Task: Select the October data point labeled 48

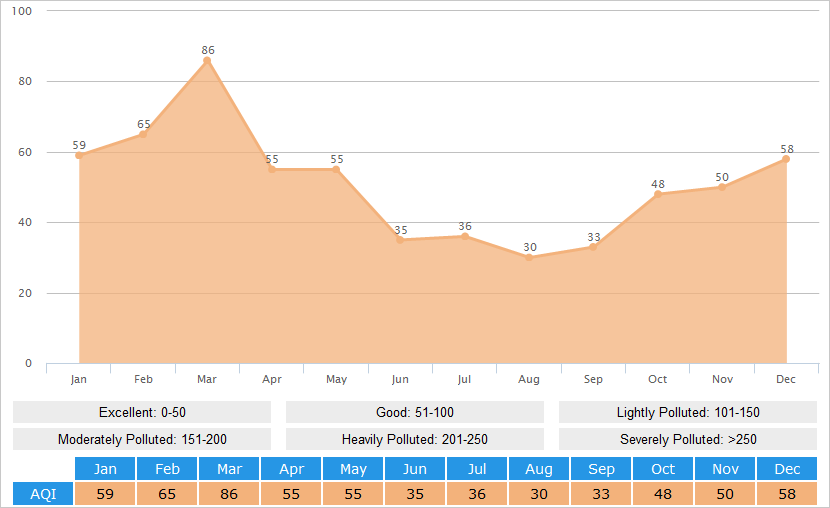Action: click(657, 194)
